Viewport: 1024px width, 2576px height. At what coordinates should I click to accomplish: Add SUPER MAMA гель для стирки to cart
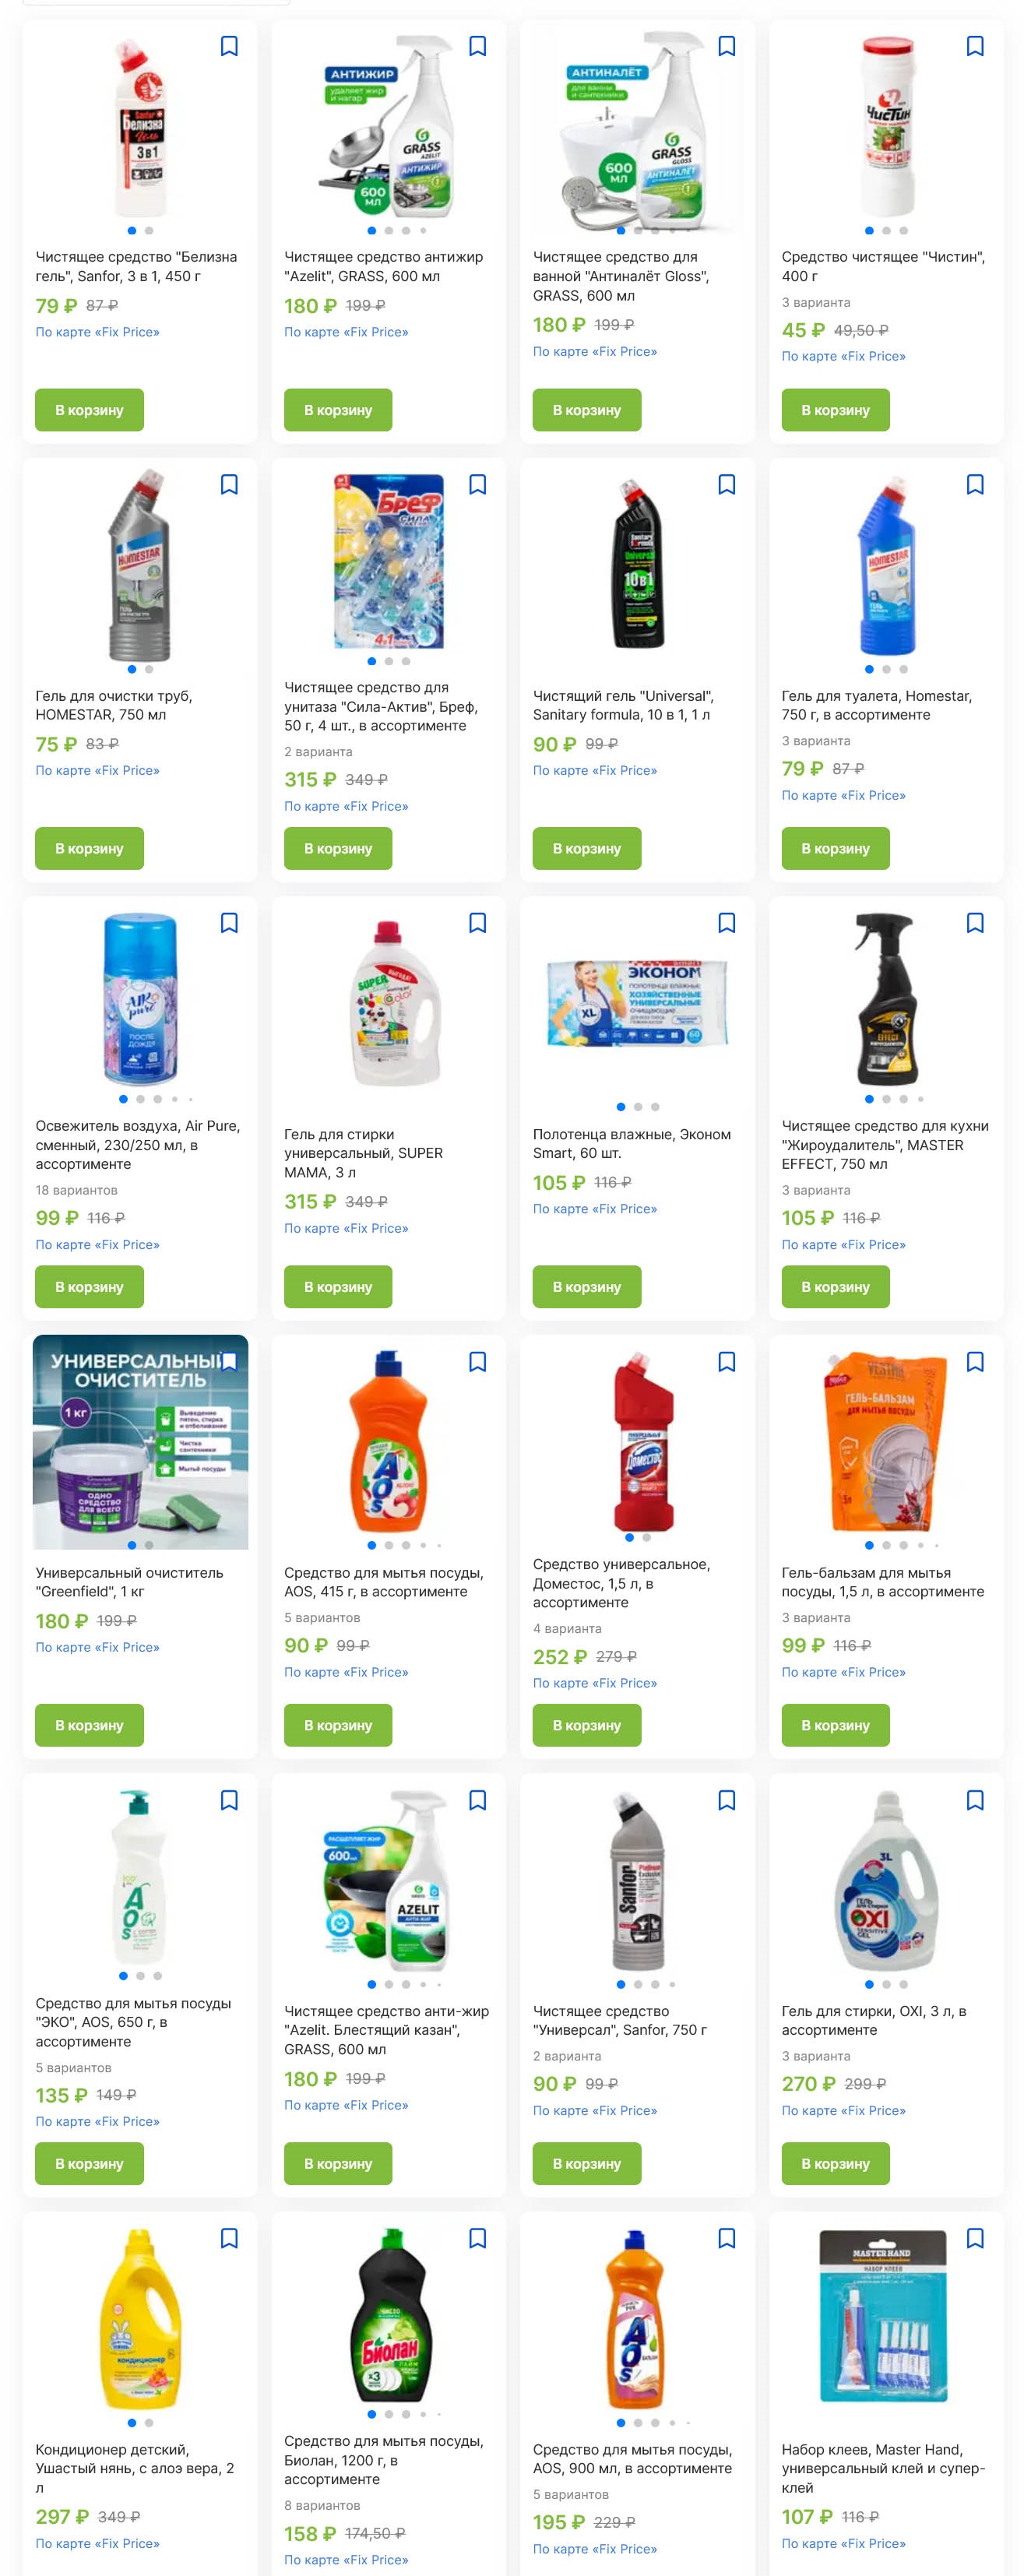338,1287
